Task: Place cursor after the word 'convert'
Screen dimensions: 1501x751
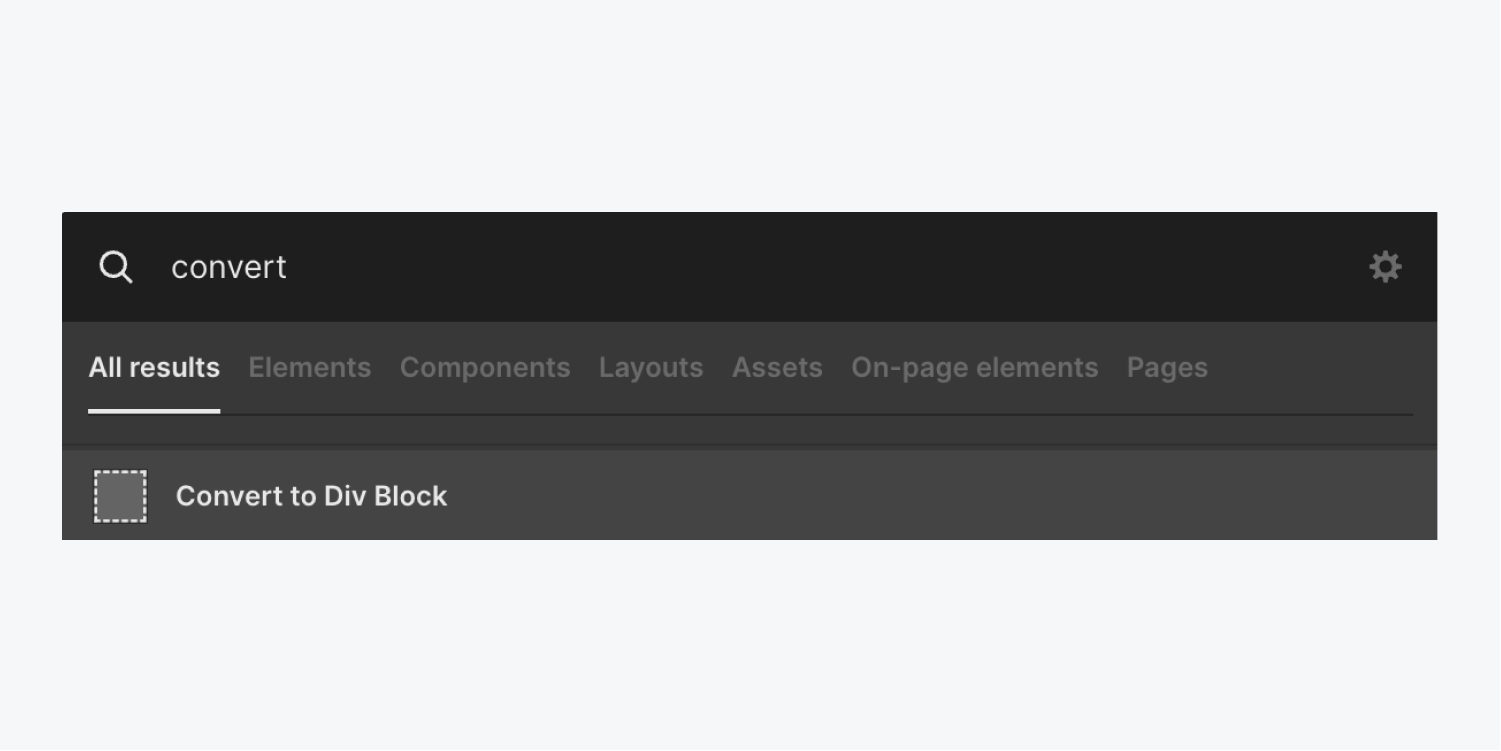Action: (x=289, y=267)
